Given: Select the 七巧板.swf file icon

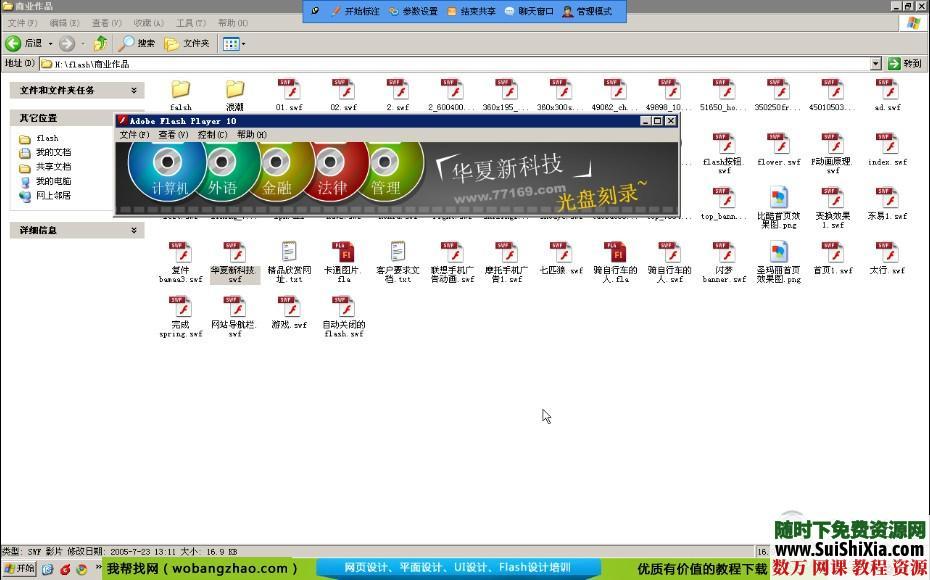Looking at the screenshot, I should [562, 252].
